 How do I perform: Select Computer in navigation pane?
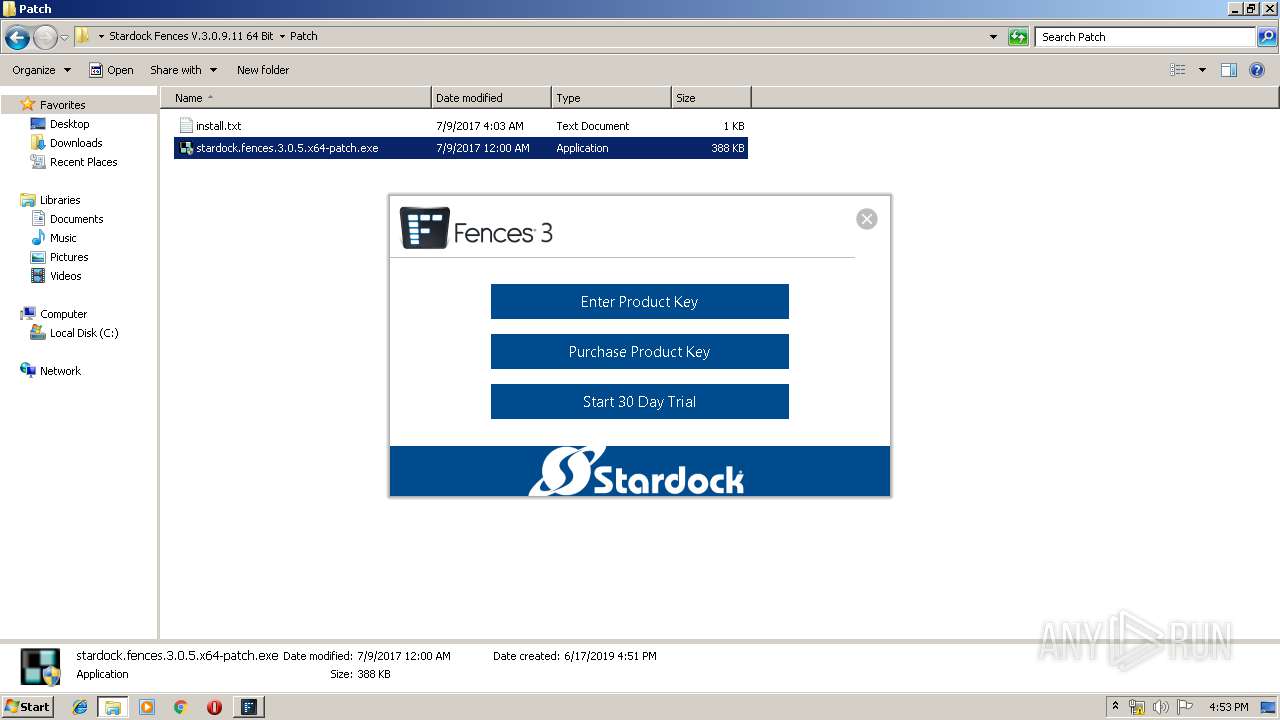tap(63, 314)
